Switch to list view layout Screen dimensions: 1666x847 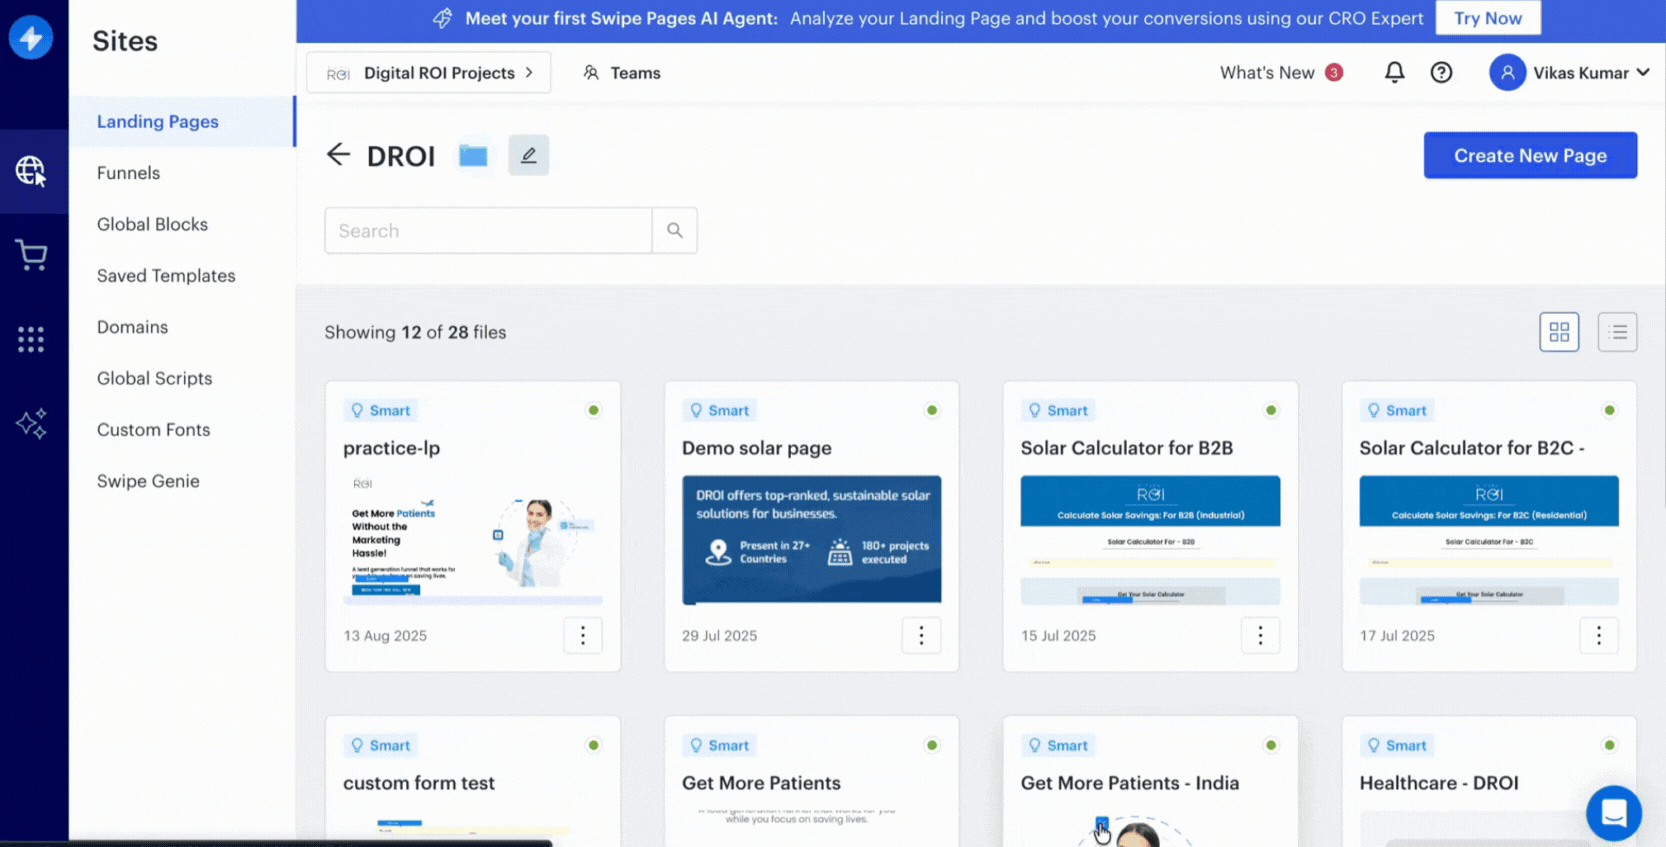(x=1617, y=332)
